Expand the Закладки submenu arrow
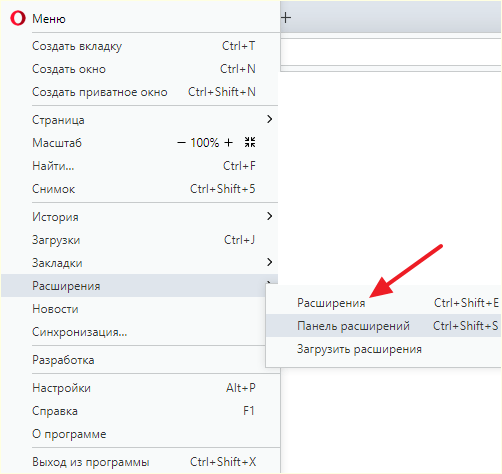502x474 pixels. coord(269,262)
